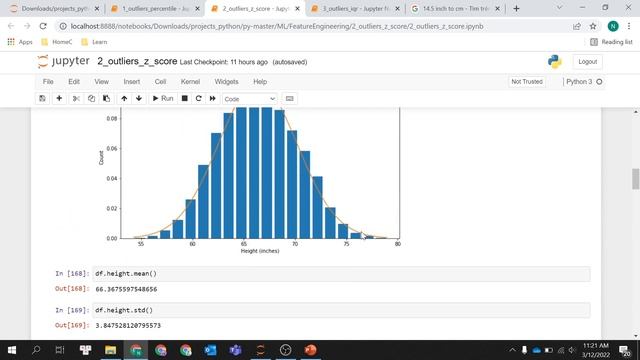Open the Insert menu
640x360 pixels.
click(x=132, y=82)
